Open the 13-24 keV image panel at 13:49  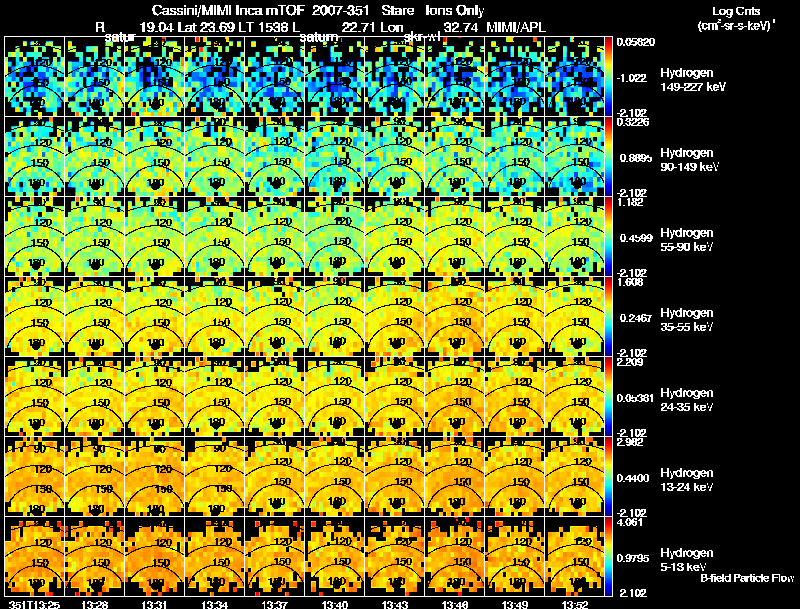click(515, 476)
